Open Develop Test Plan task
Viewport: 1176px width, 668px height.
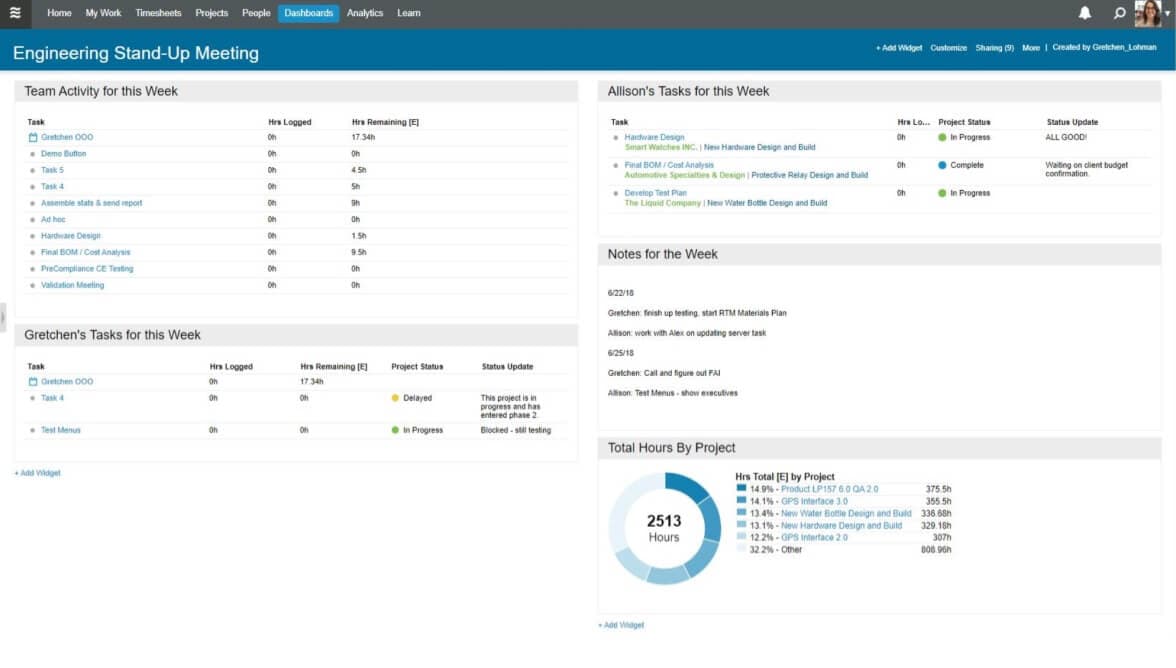pos(656,193)
